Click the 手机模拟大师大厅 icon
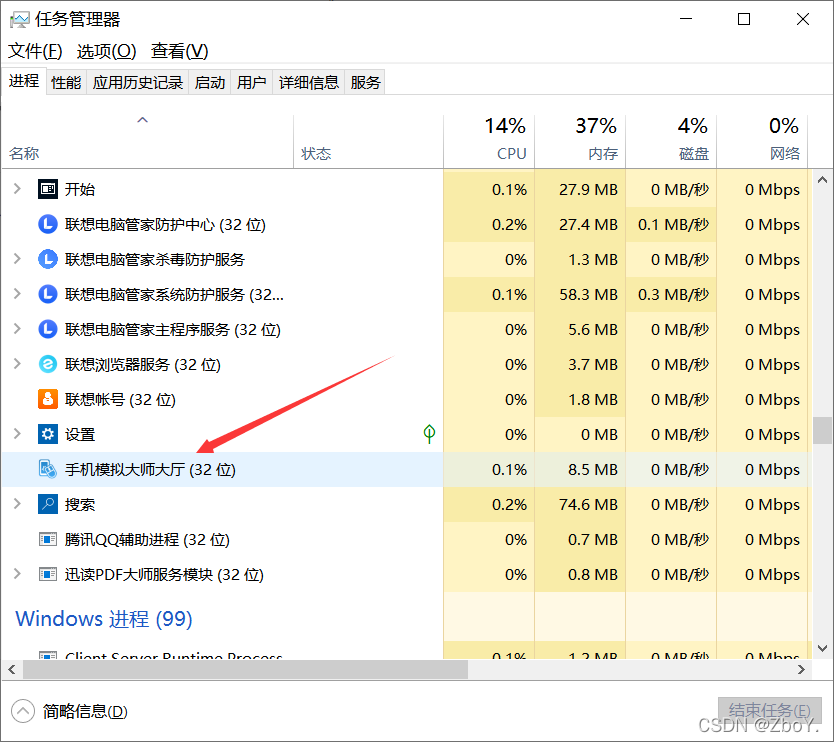Screen dimensions: 834x742 [x=48, y=469]
